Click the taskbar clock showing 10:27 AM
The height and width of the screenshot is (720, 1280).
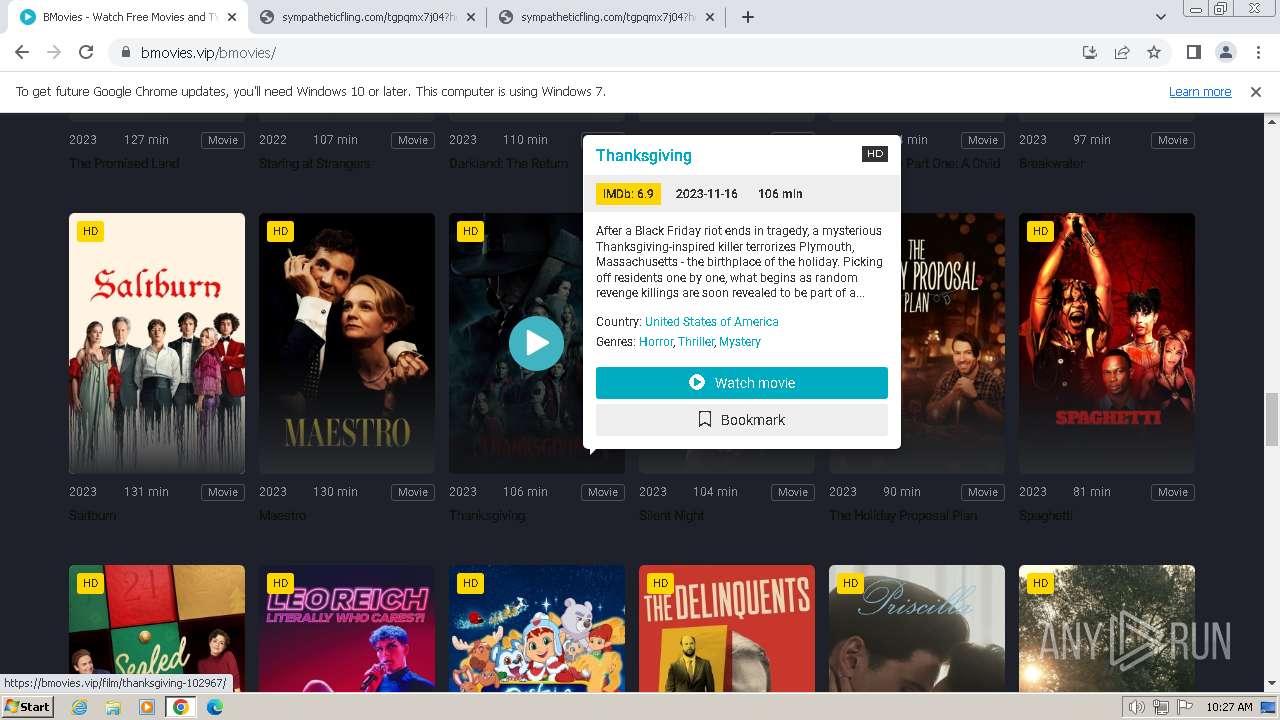[1229, 707]
